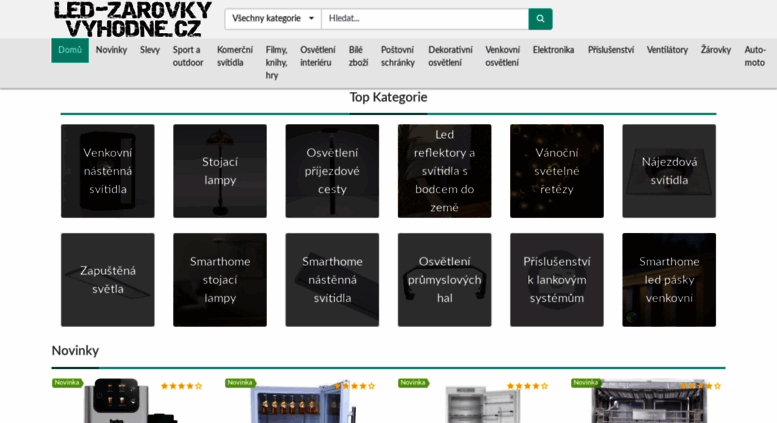Open Led reflektory a svítidla s bodcem tile
Viewport: 777px width, 423px height.
click(444, 171)
